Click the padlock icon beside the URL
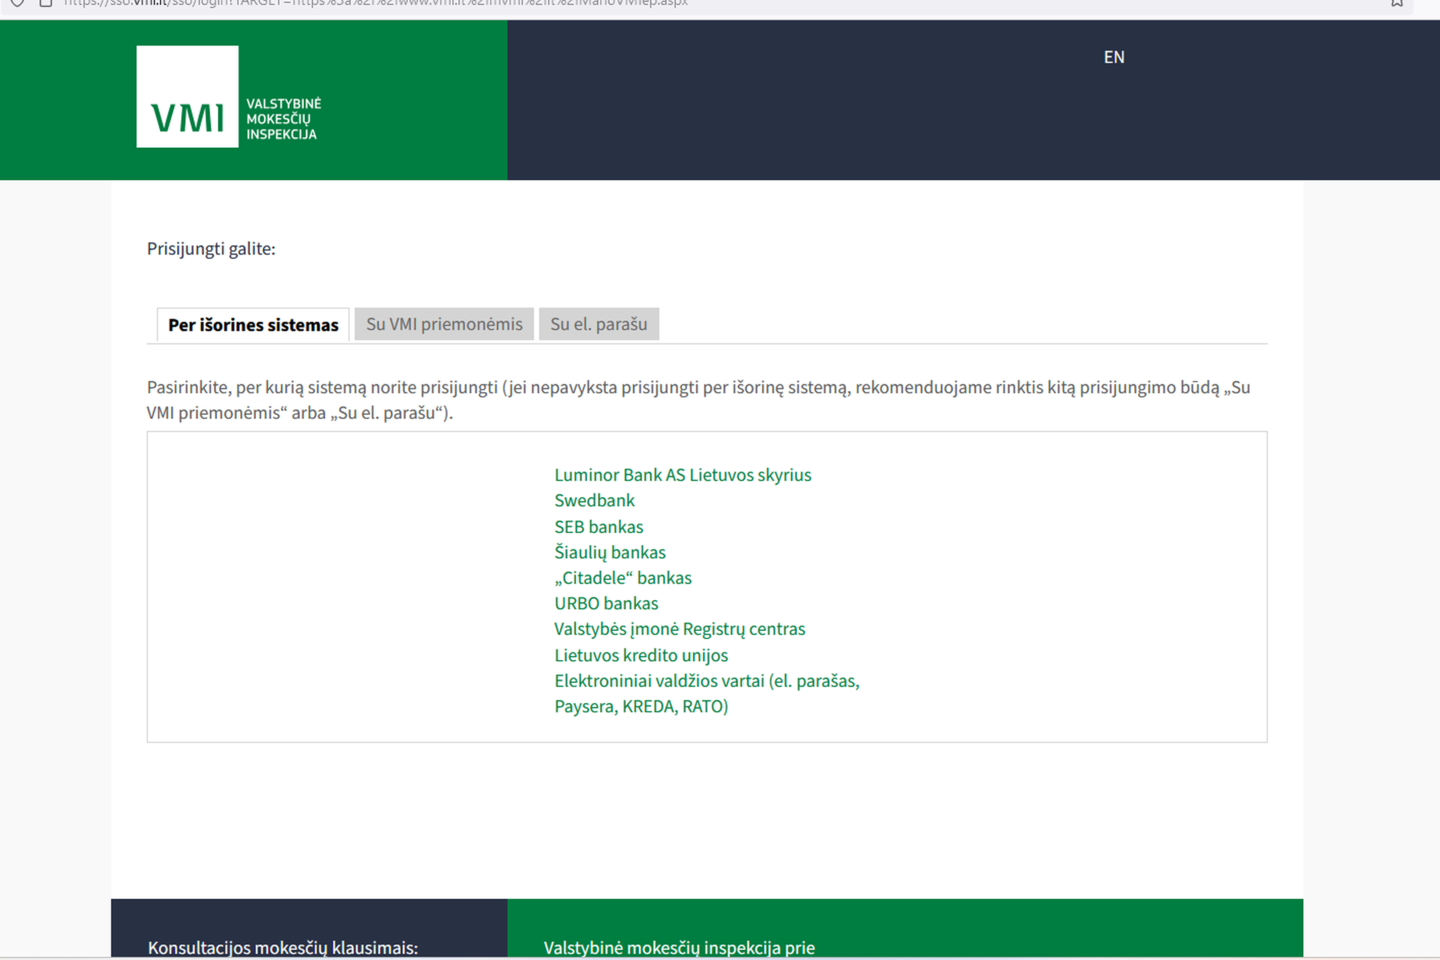 coord(45,3)
